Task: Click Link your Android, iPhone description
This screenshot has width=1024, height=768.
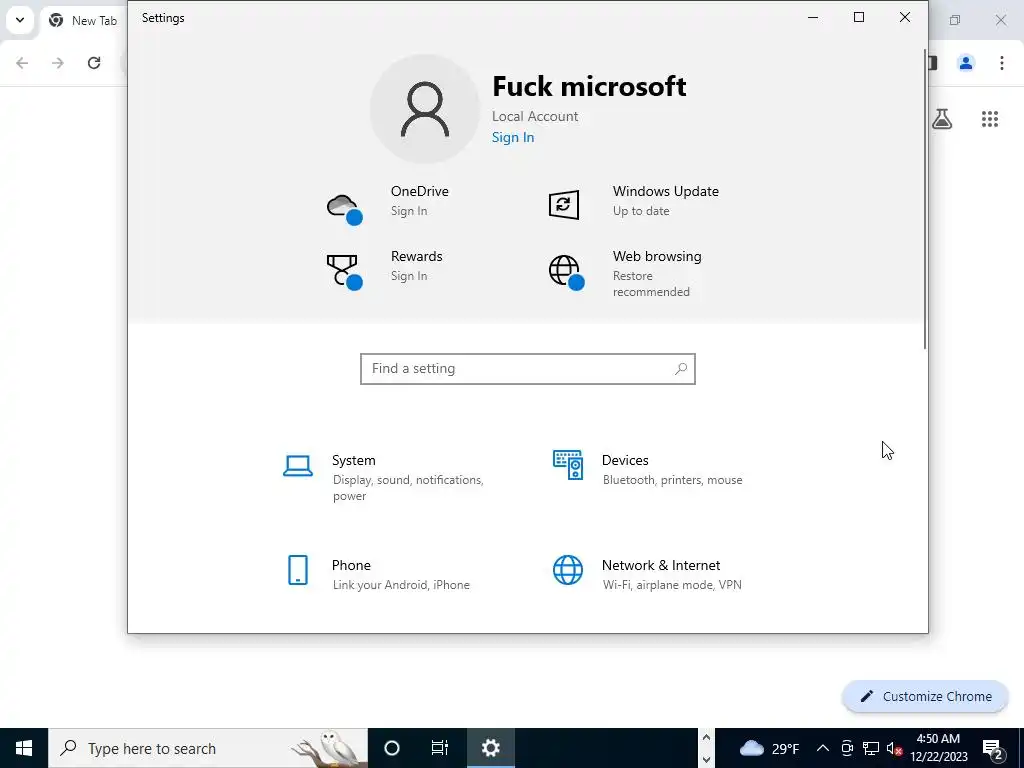Action: 401,584
